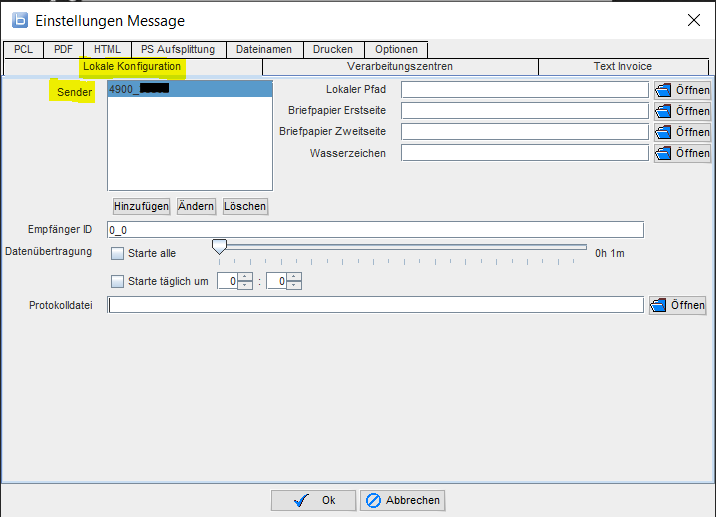716x517 pixels.
Task: Switch to the PS Aufsplittung tab
Action: (177, 49)
